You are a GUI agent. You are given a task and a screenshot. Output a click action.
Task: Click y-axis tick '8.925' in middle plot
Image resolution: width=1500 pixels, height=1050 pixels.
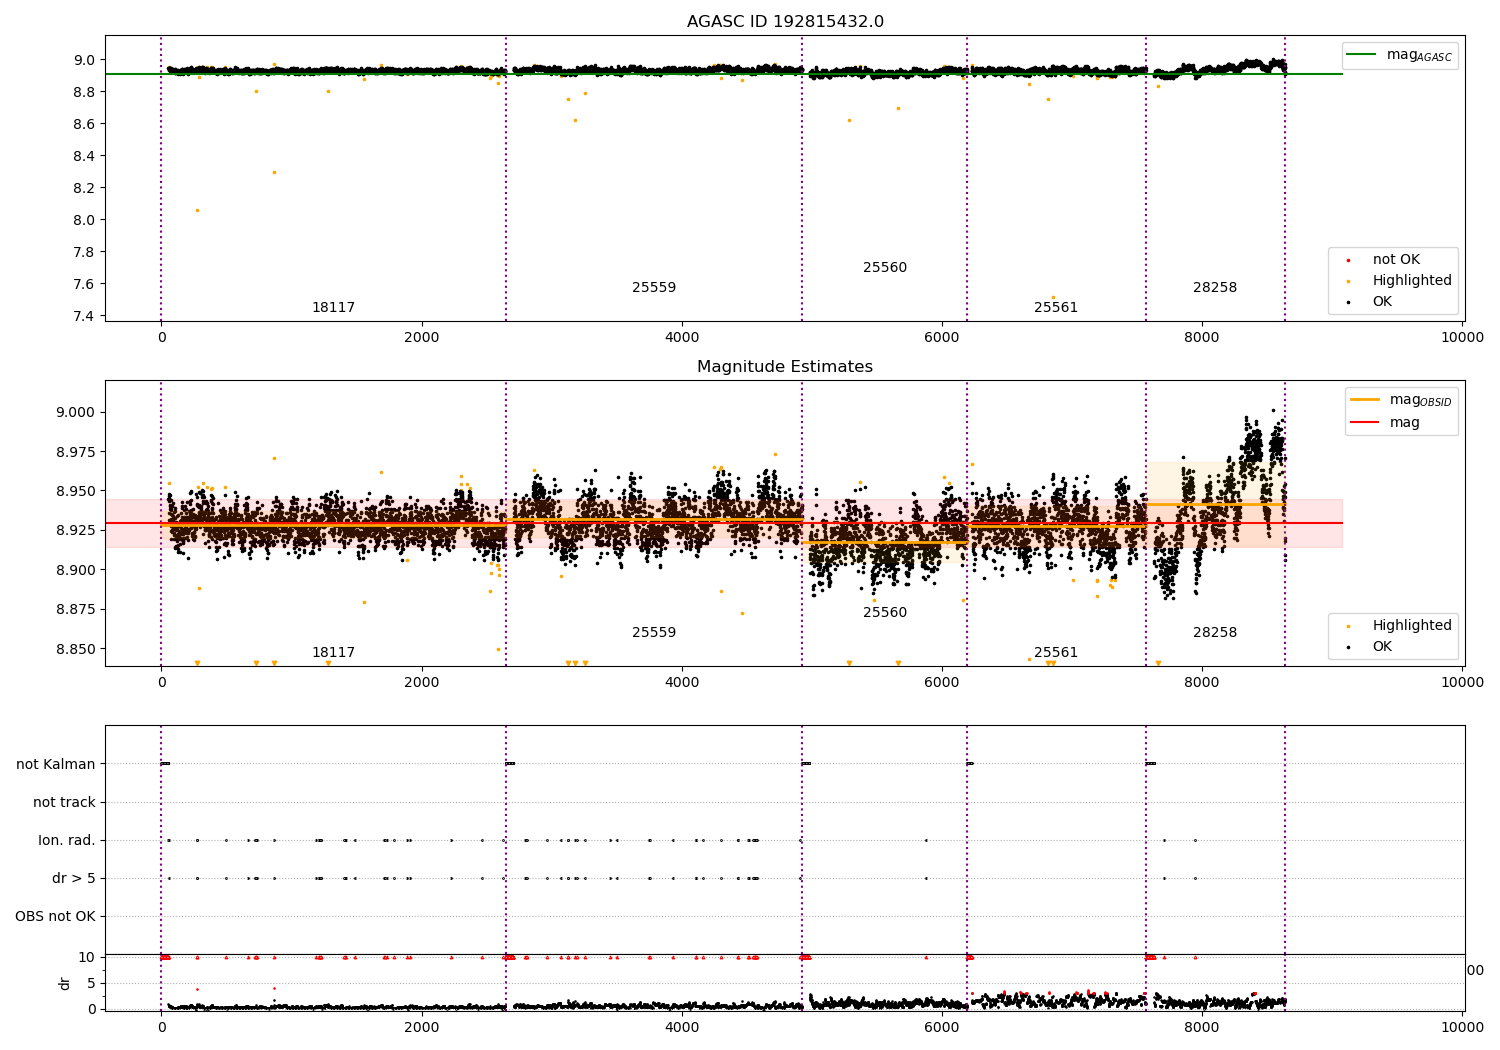click(x=76, y=530)
